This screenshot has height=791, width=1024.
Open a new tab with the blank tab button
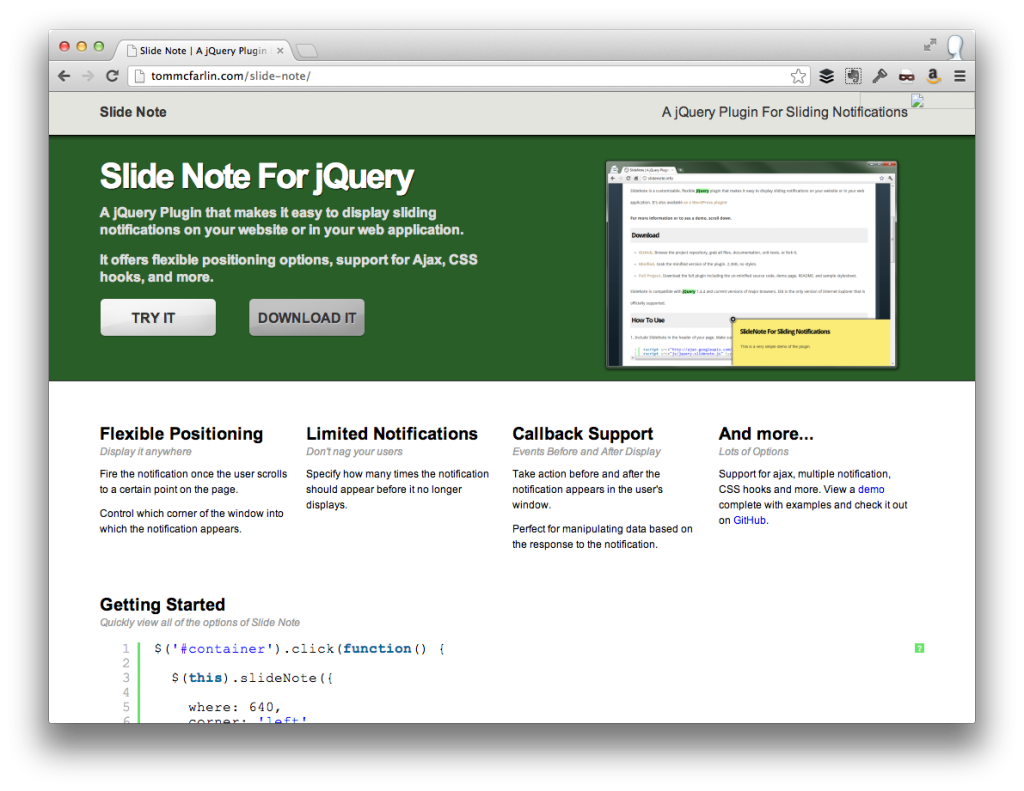point(307,50)
